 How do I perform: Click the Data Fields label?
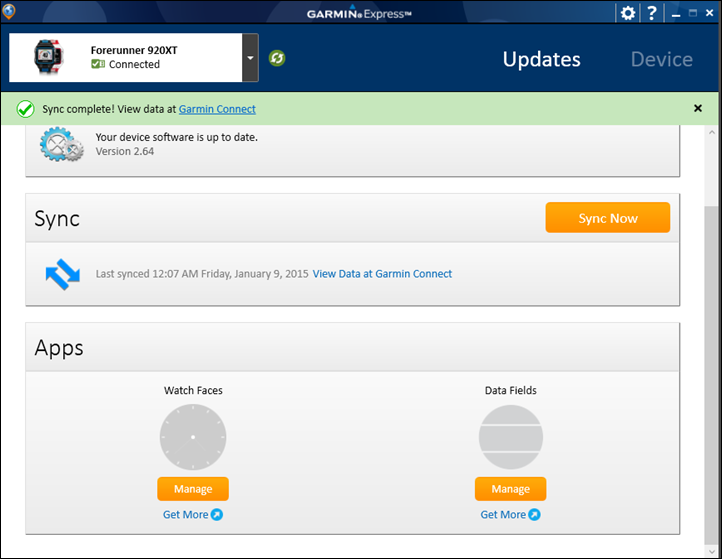point(511,390)
